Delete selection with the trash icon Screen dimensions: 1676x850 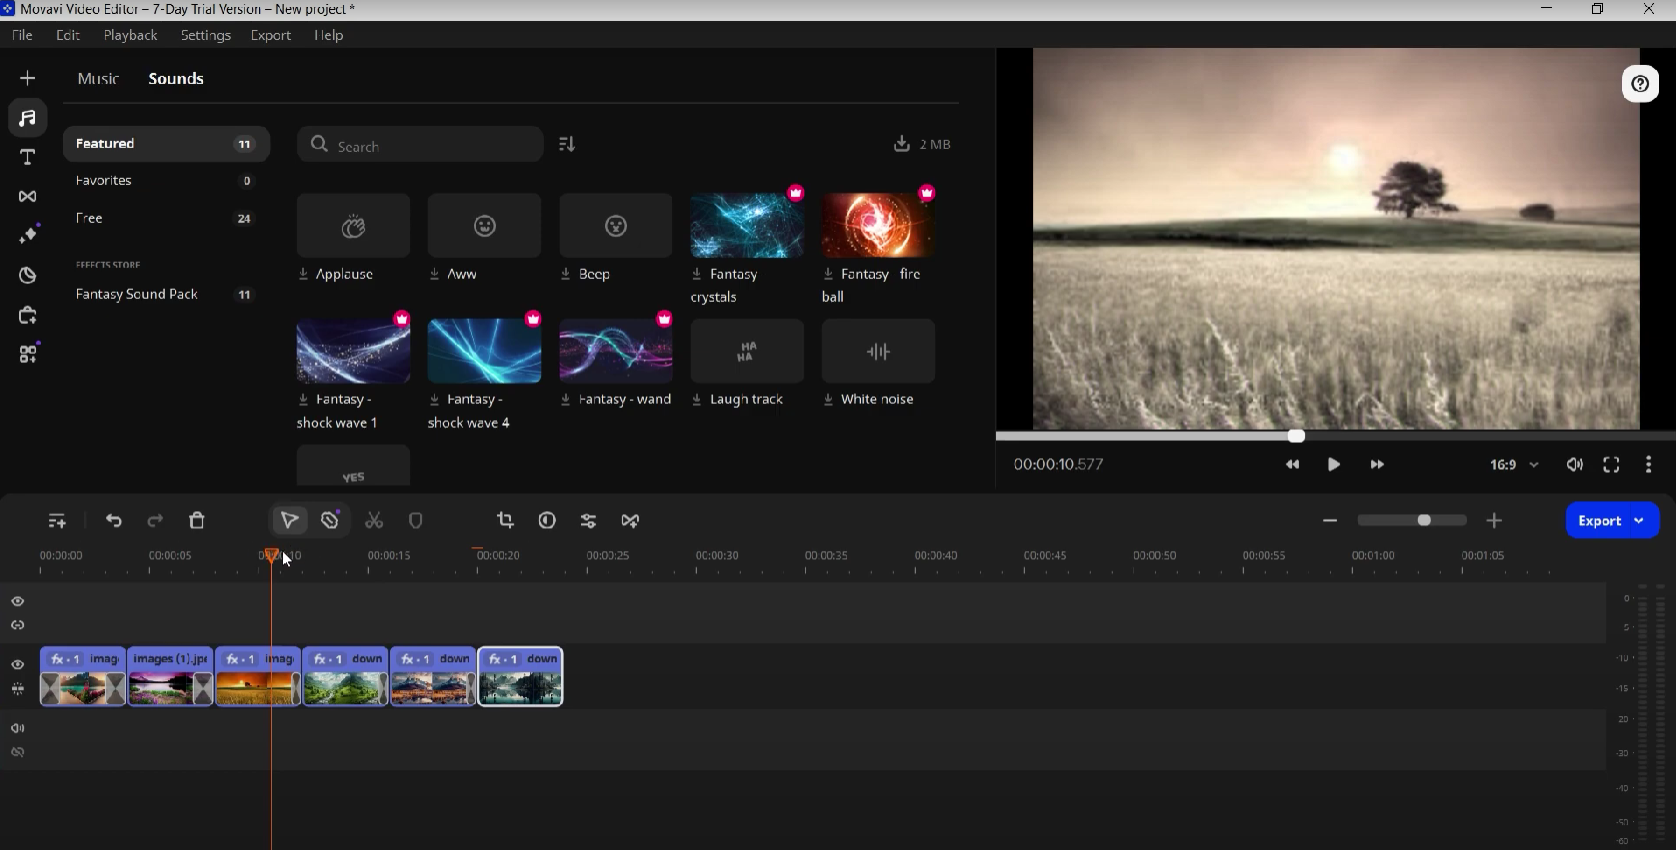click(x=197, y=521)
